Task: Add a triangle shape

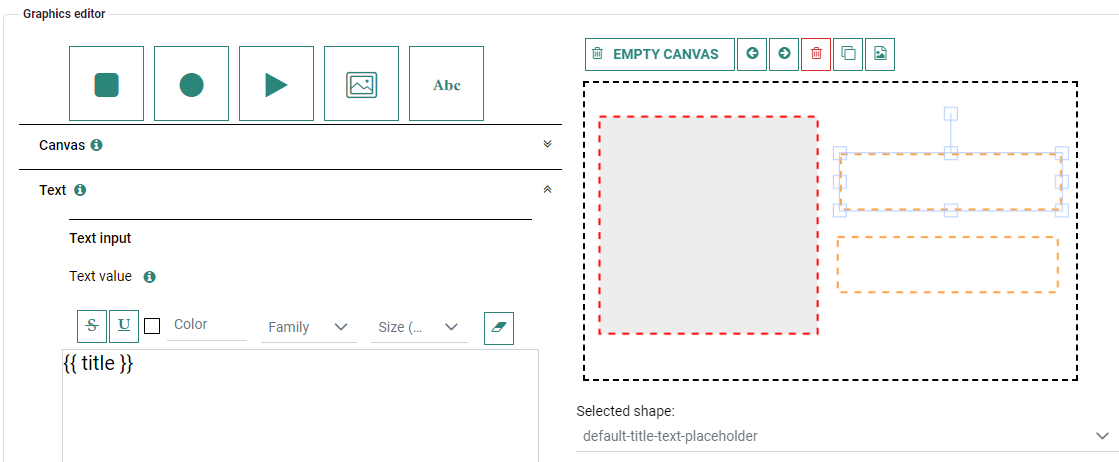Action: coord(276,84)
